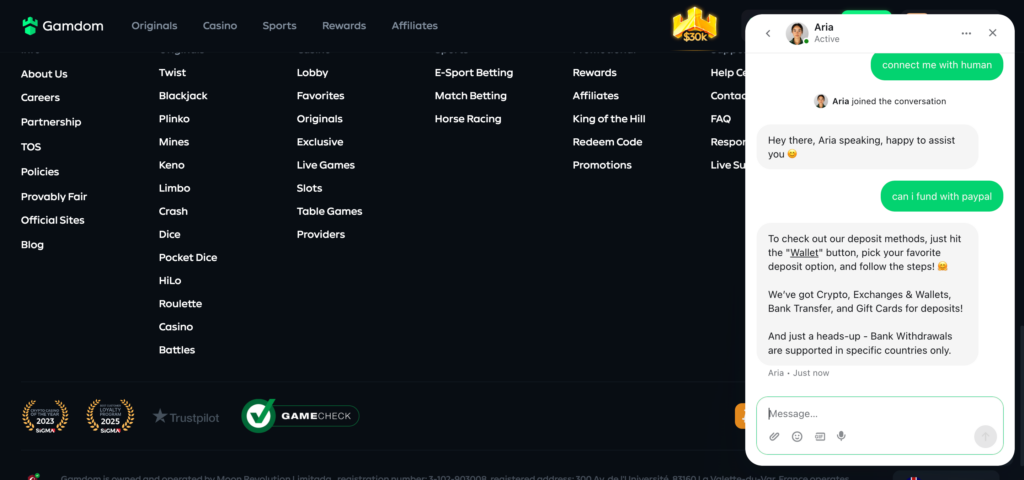The image size is (1024, 480).
Task: Close the Aria chat widget
Action: click(x=993, y=33)
